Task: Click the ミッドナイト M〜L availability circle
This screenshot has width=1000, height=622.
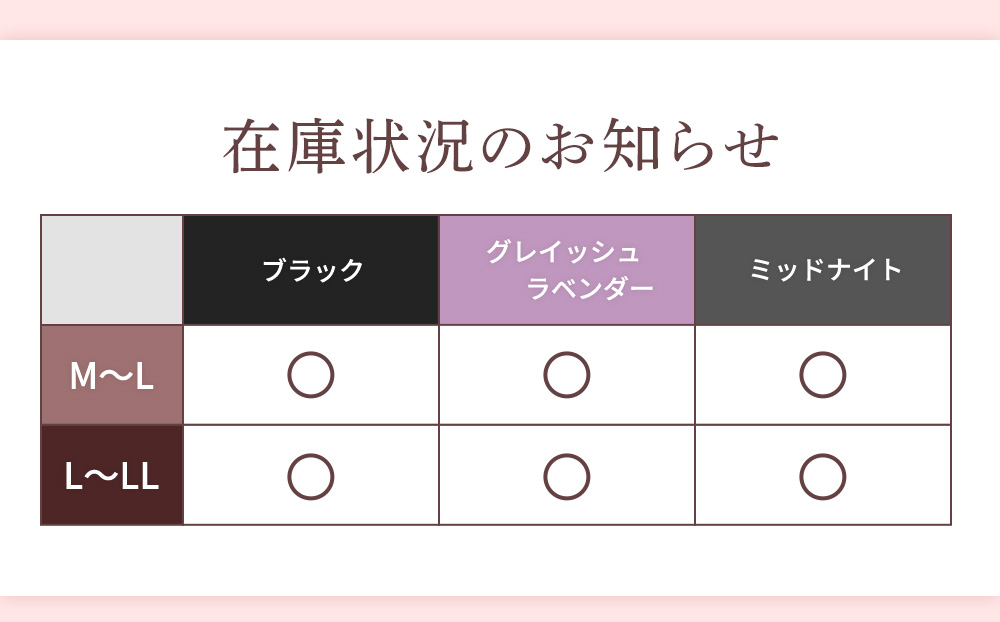Action: coord(823,375)
